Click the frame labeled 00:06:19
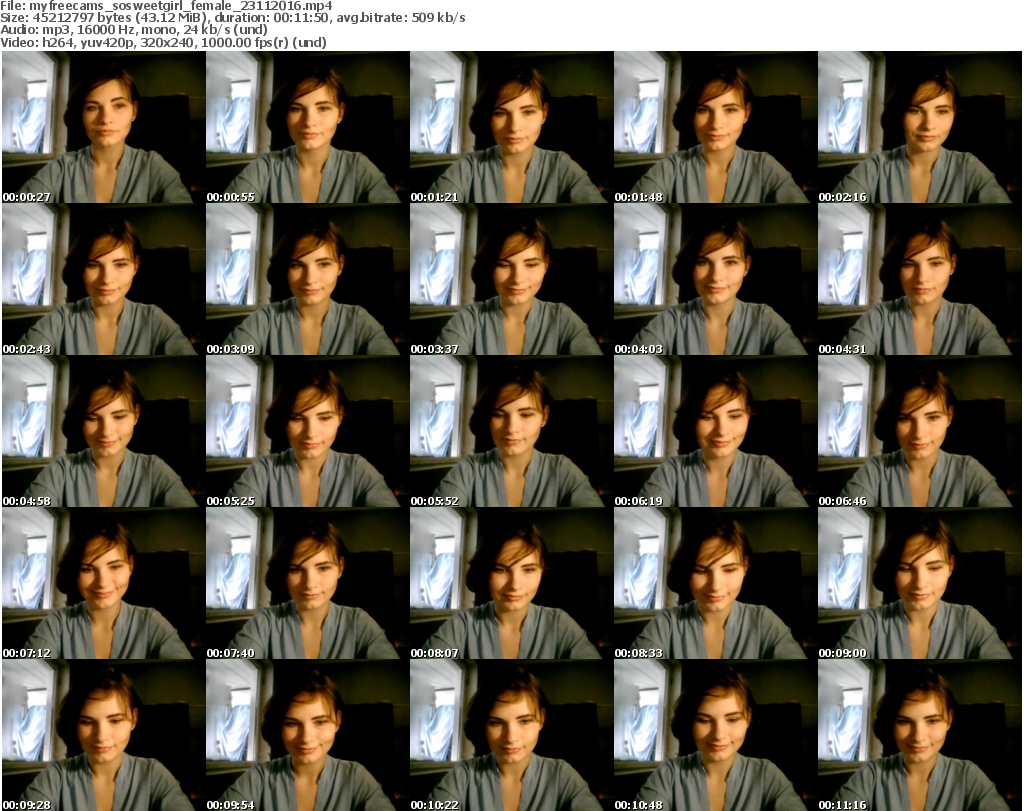The width and height of the screenshot is (1024, 811). pos(715,432)
